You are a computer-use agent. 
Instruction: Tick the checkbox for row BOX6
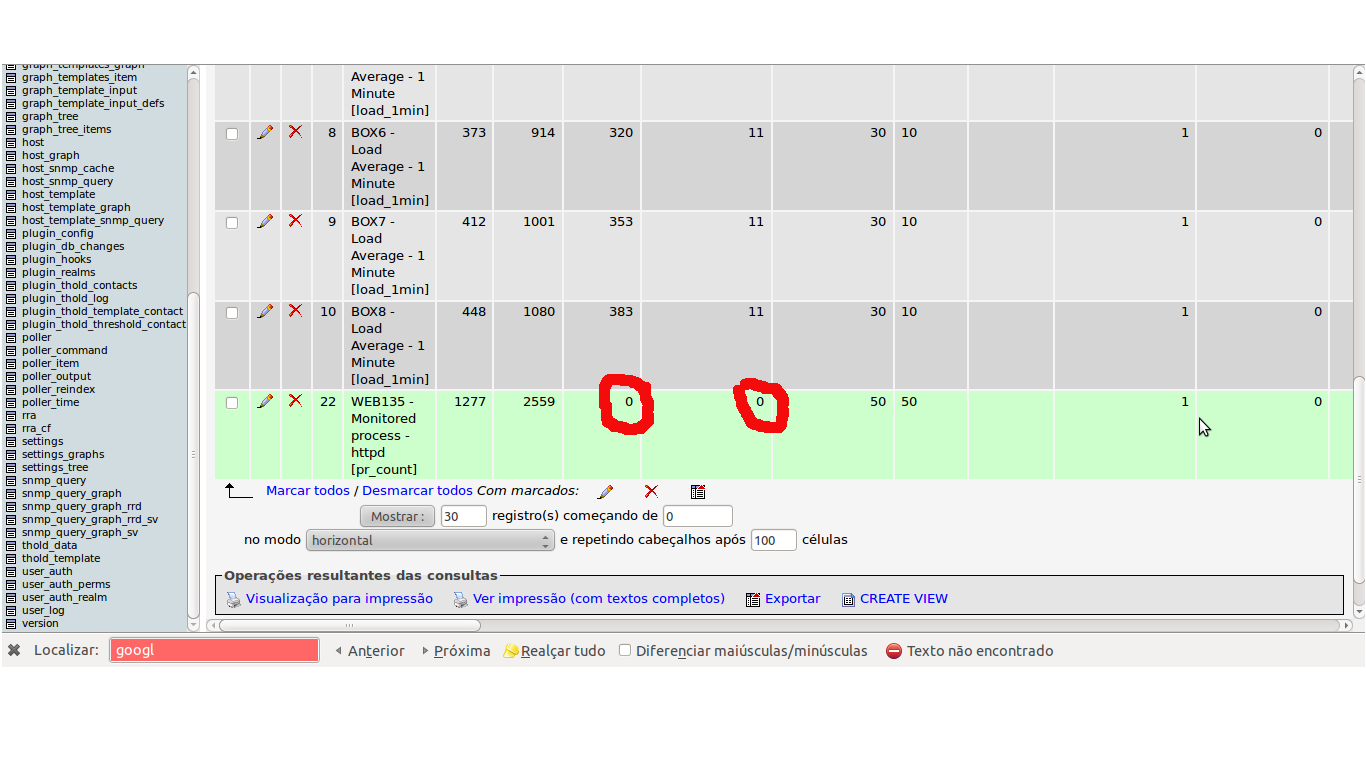point(232,133)
